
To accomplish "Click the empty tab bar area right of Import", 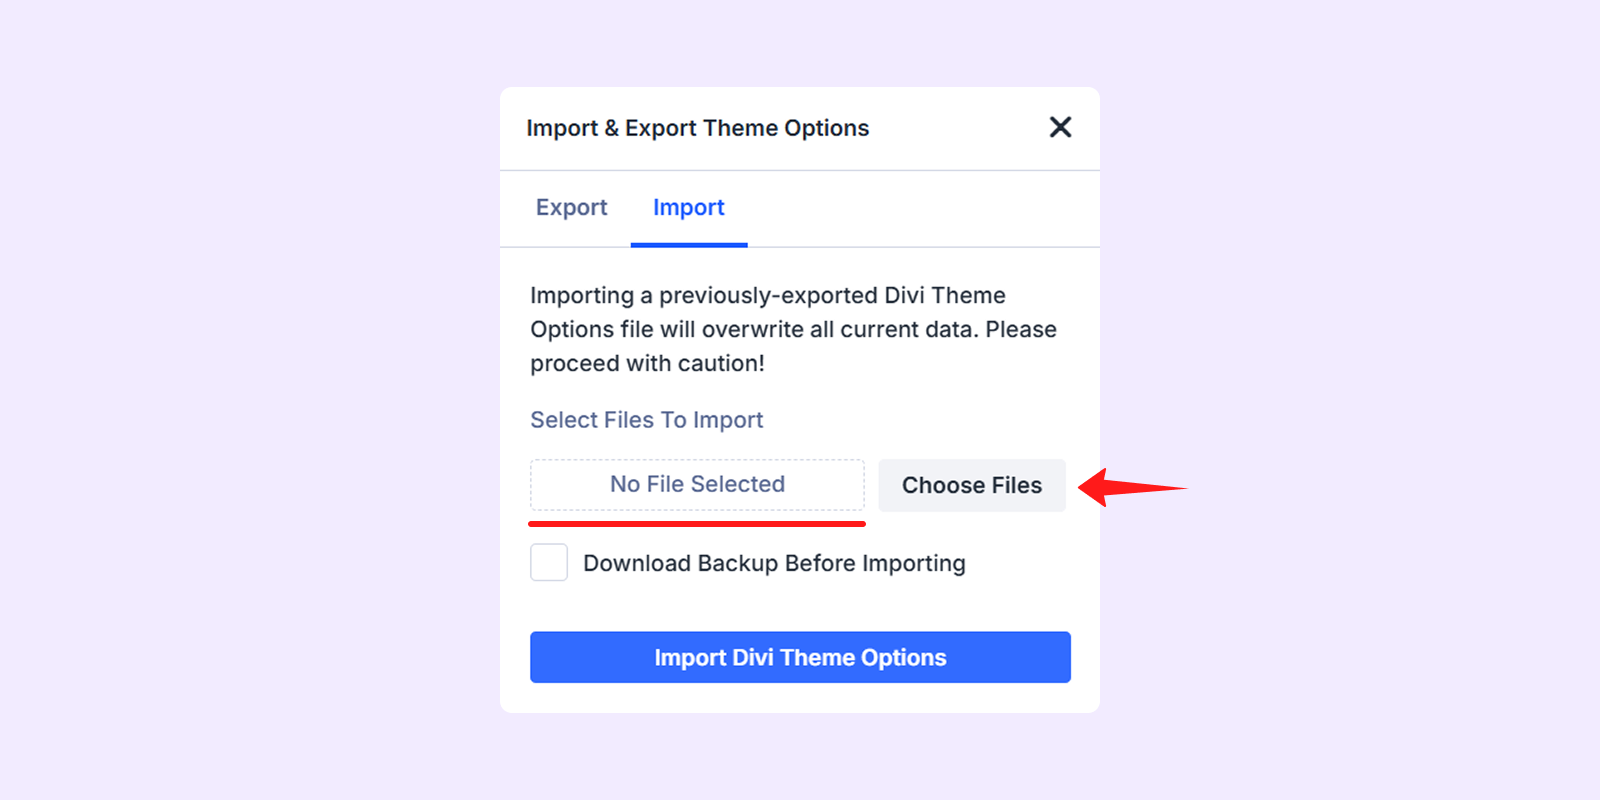I will pos(920,208).
